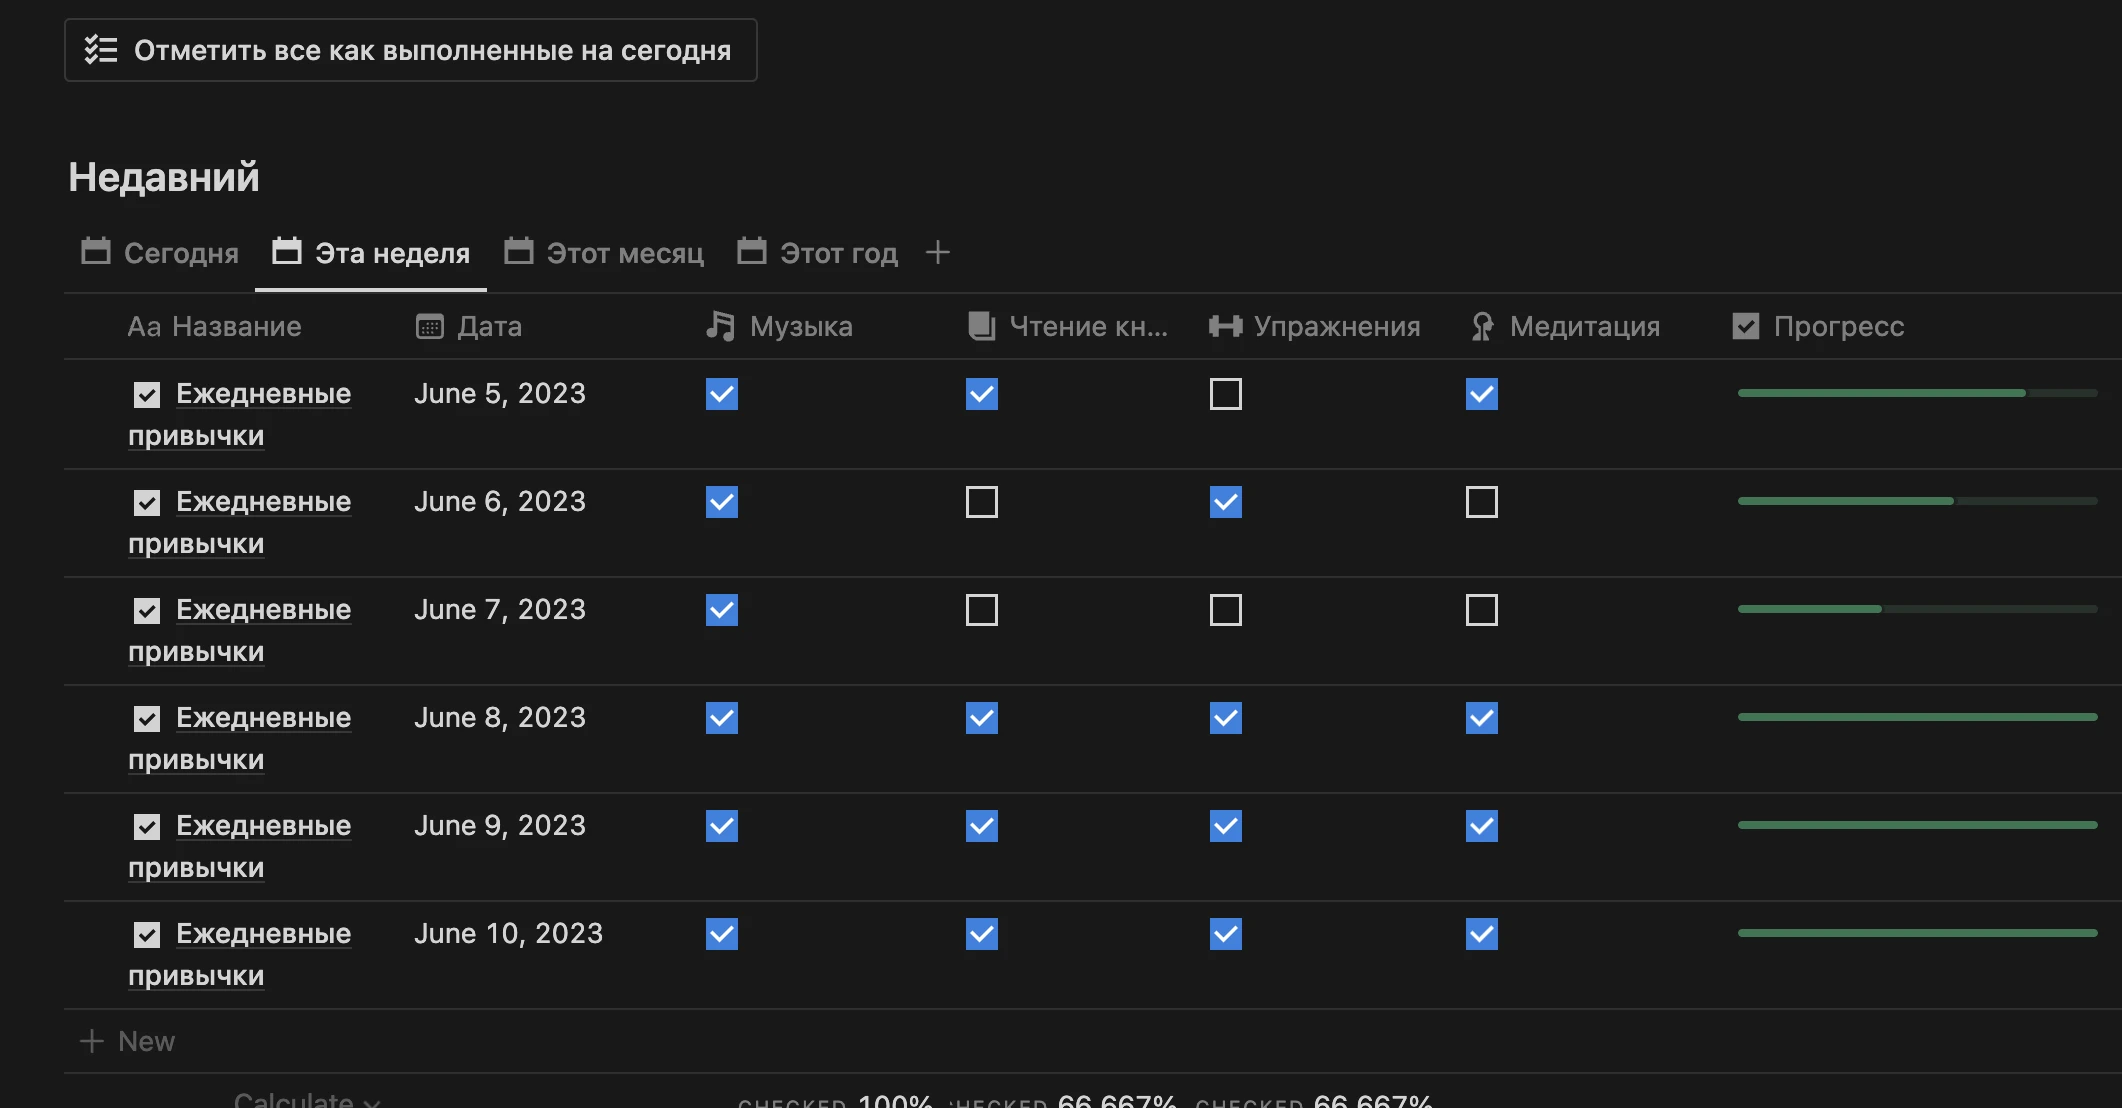Click the June 5, 2023 date cell
This screenshot has width=2122, height=1108.
pos(500,394)
